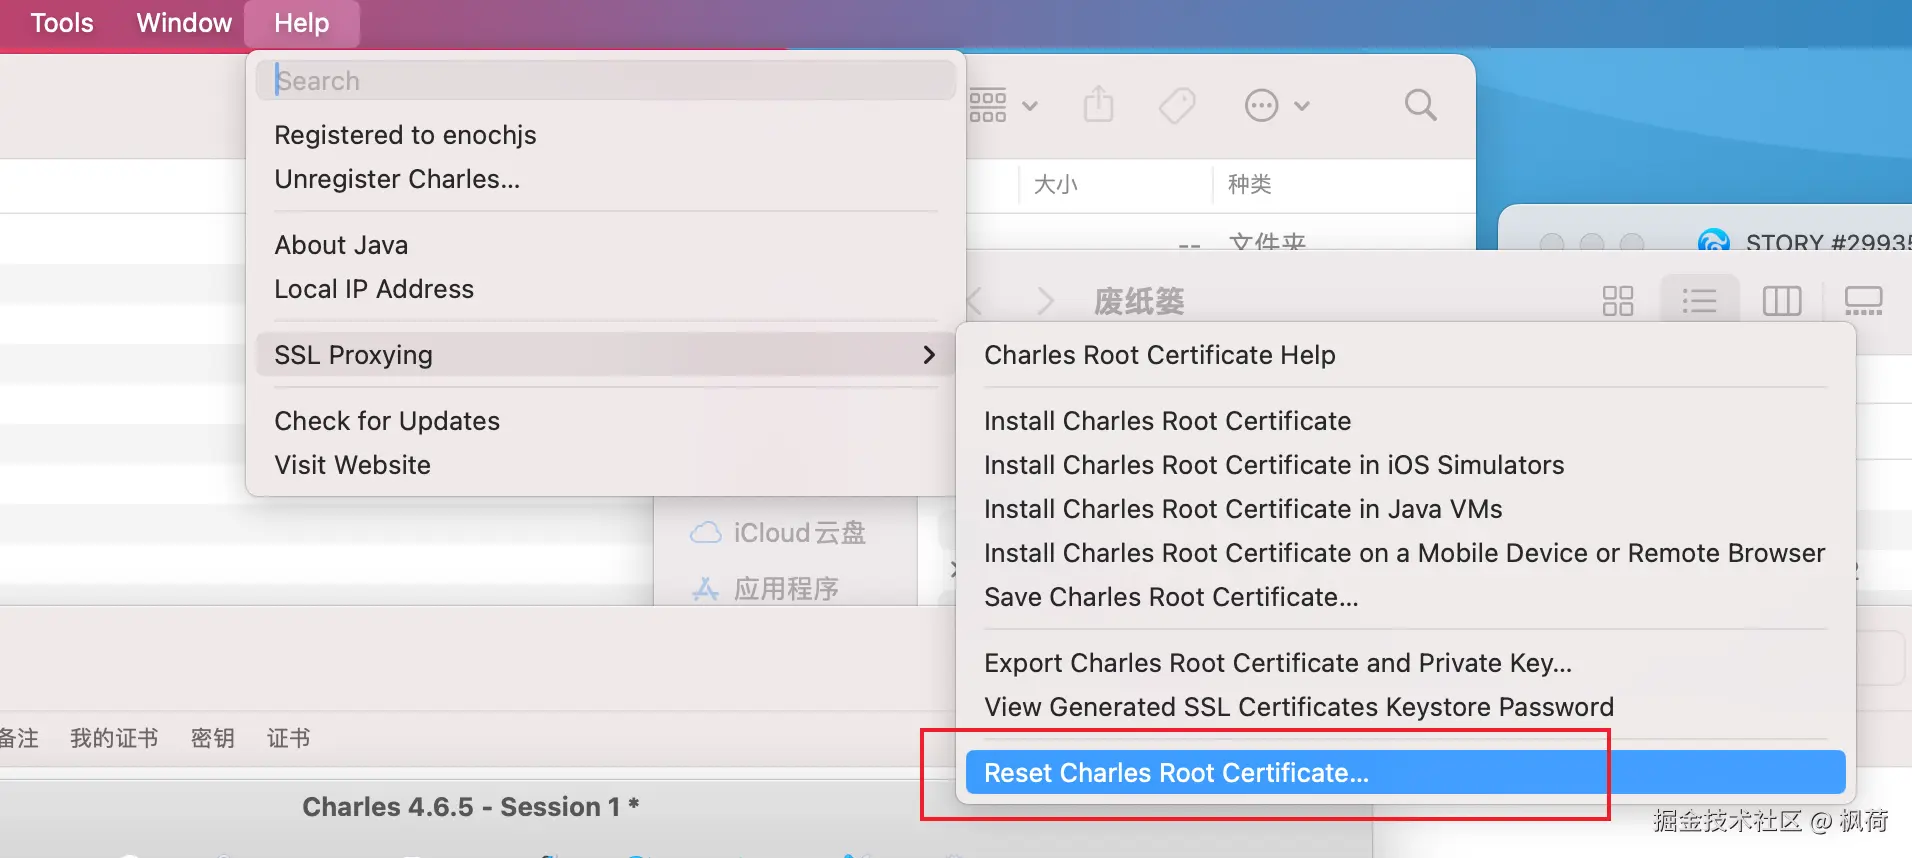1912x858 pixels.
Task: Click the STORY window app icon
Action: 1713,241
